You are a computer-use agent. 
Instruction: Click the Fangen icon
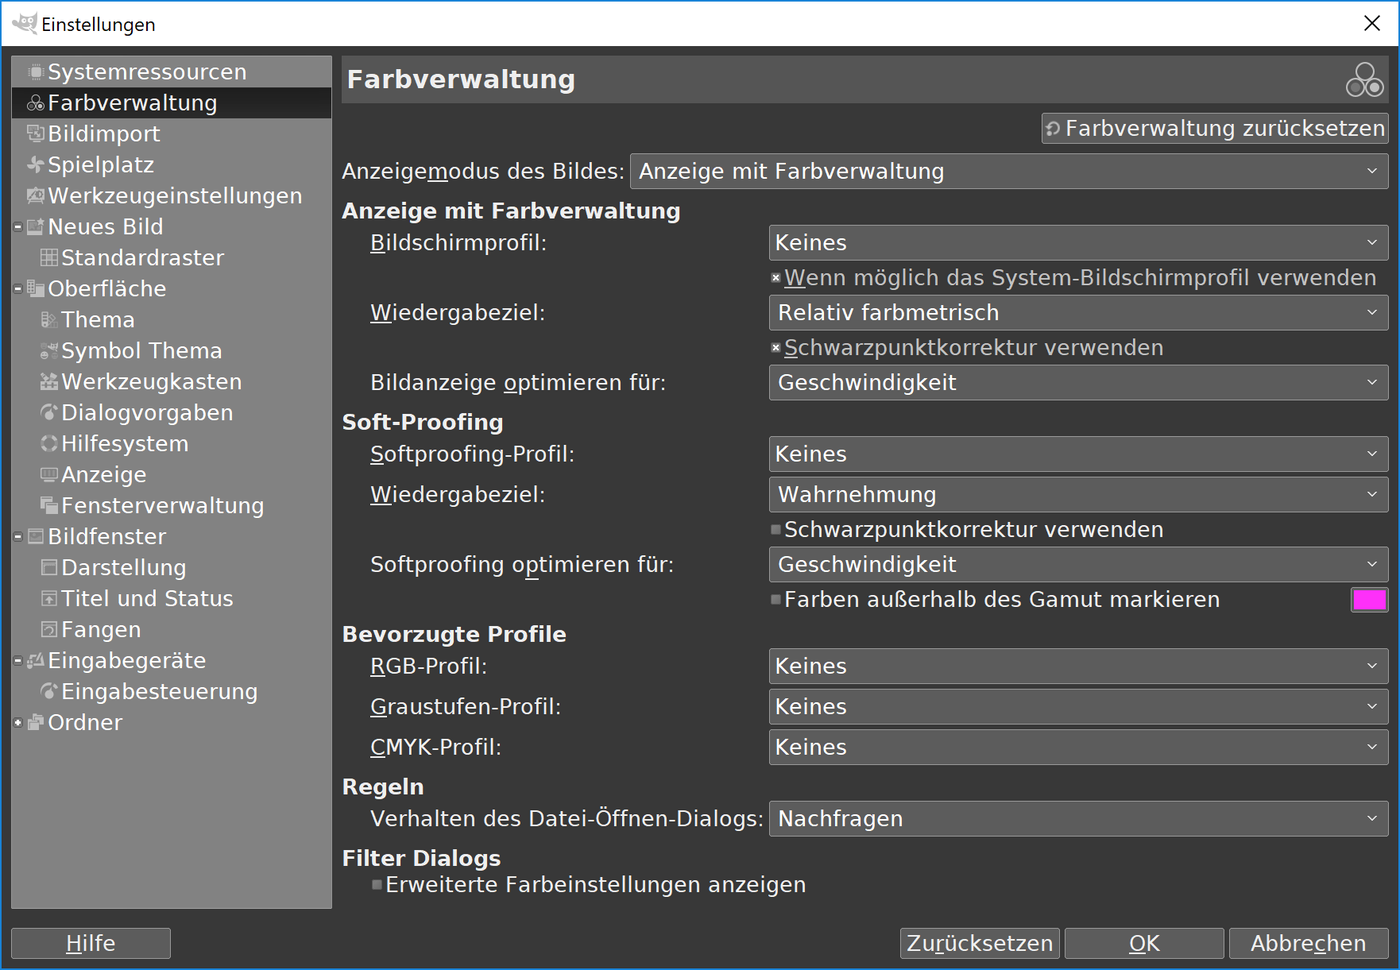[x=49, y=630]
